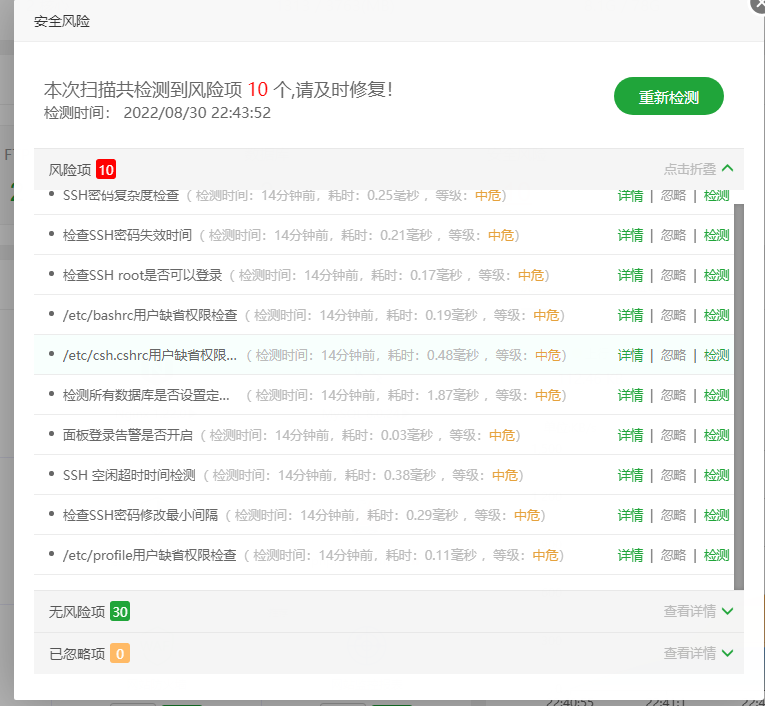The image size is (765, 706).
Task: Click the 已忽略项 label
Action: (77, 654)
